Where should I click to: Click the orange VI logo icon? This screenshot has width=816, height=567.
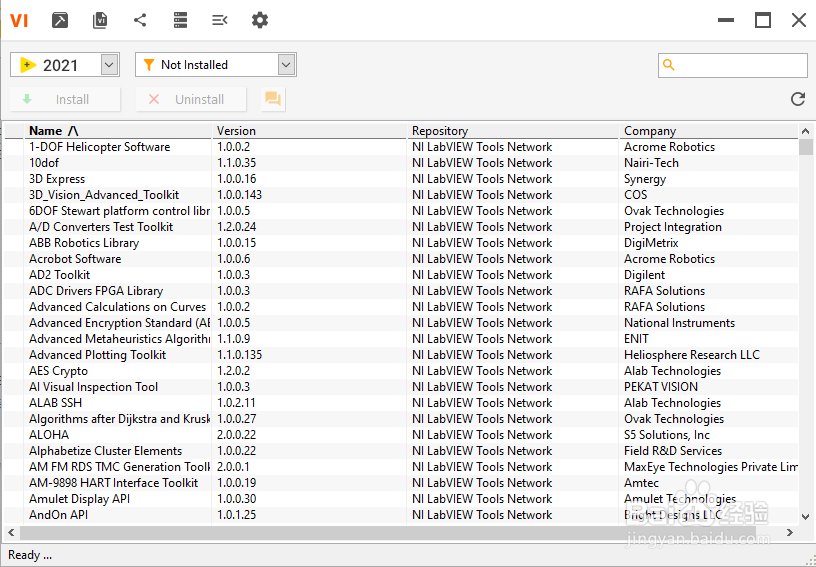pyautogui.click(x=19, y=20)
